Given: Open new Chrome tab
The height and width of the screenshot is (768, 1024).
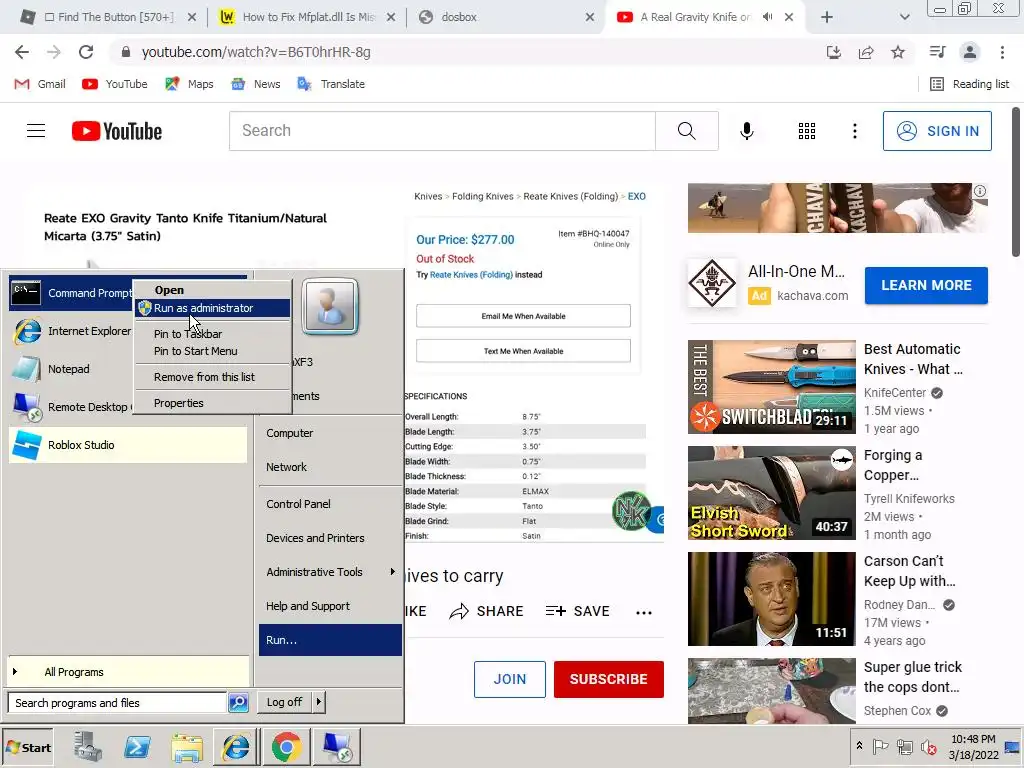Looking at the screenshot, I should 827,17.
